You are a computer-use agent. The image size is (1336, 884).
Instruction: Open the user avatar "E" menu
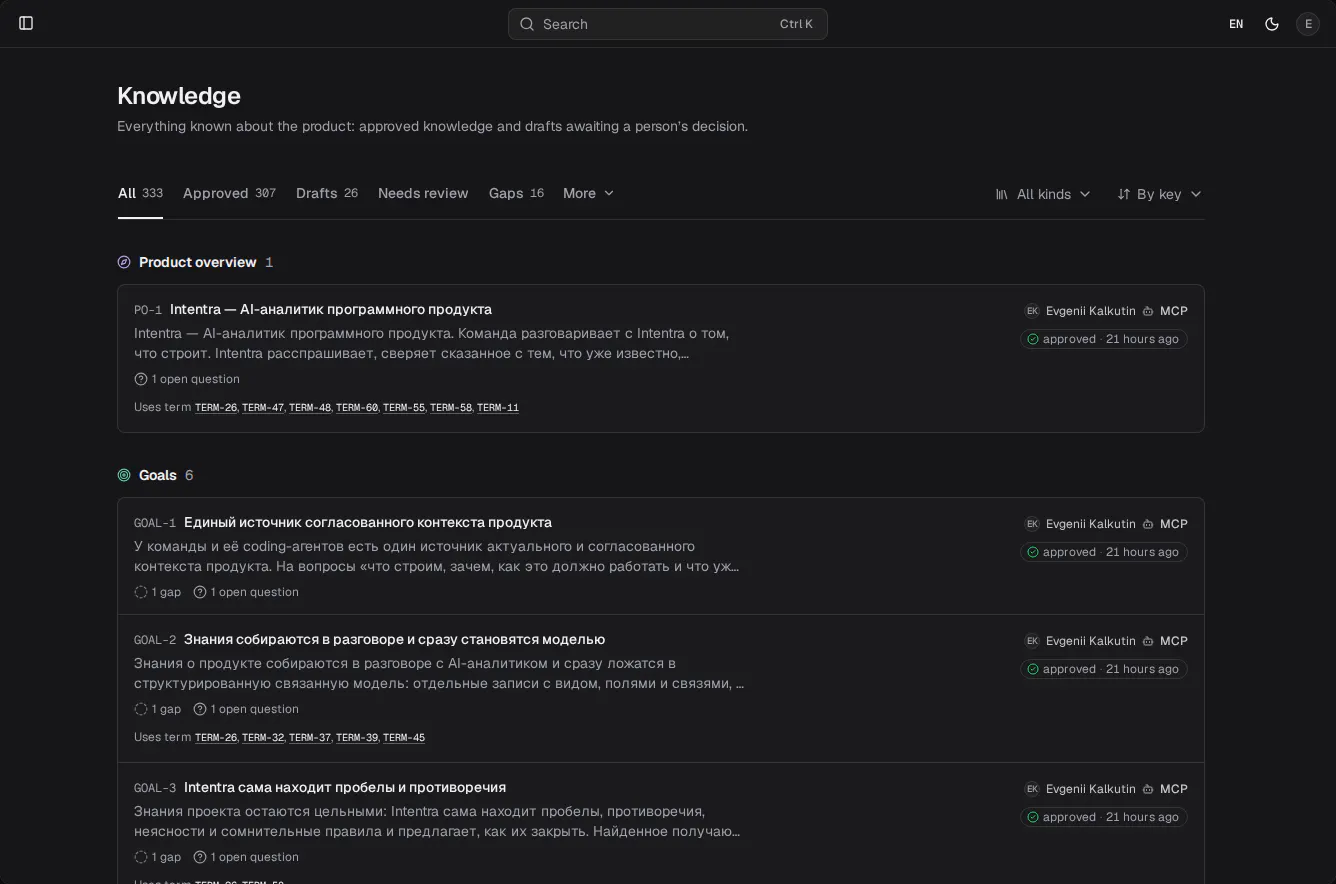click(x=1308, y=24)
